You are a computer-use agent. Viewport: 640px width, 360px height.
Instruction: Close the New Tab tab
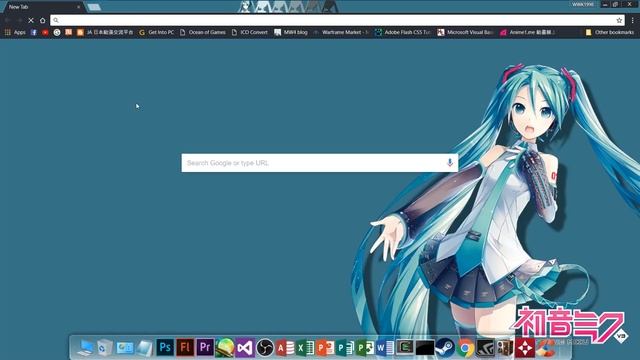(78, 7)
